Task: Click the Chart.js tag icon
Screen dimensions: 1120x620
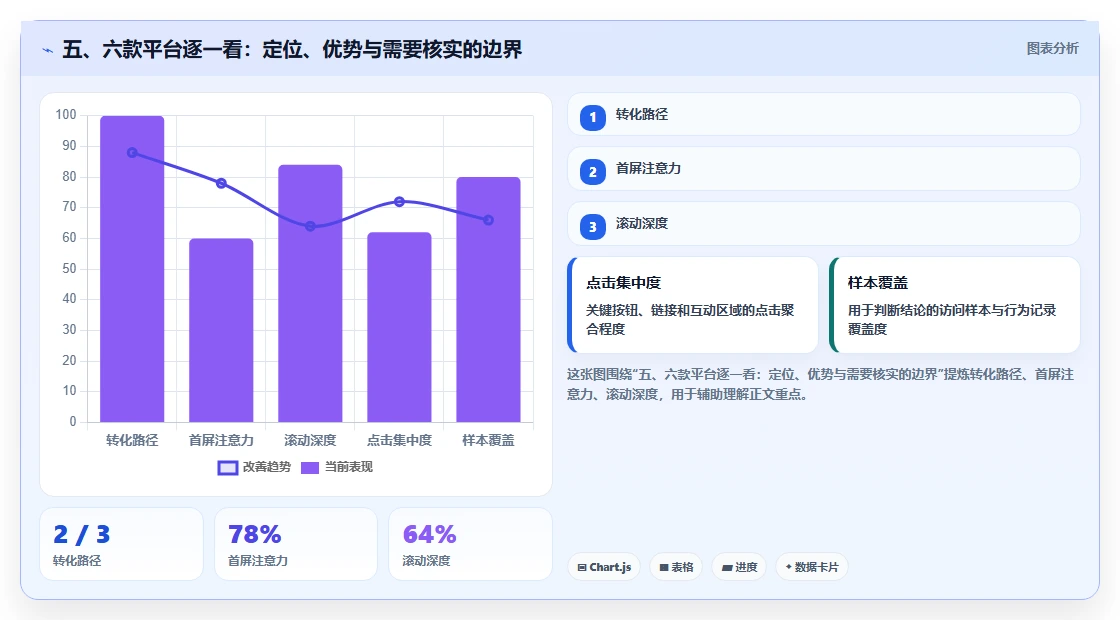Action: click(x=582, y=567)
